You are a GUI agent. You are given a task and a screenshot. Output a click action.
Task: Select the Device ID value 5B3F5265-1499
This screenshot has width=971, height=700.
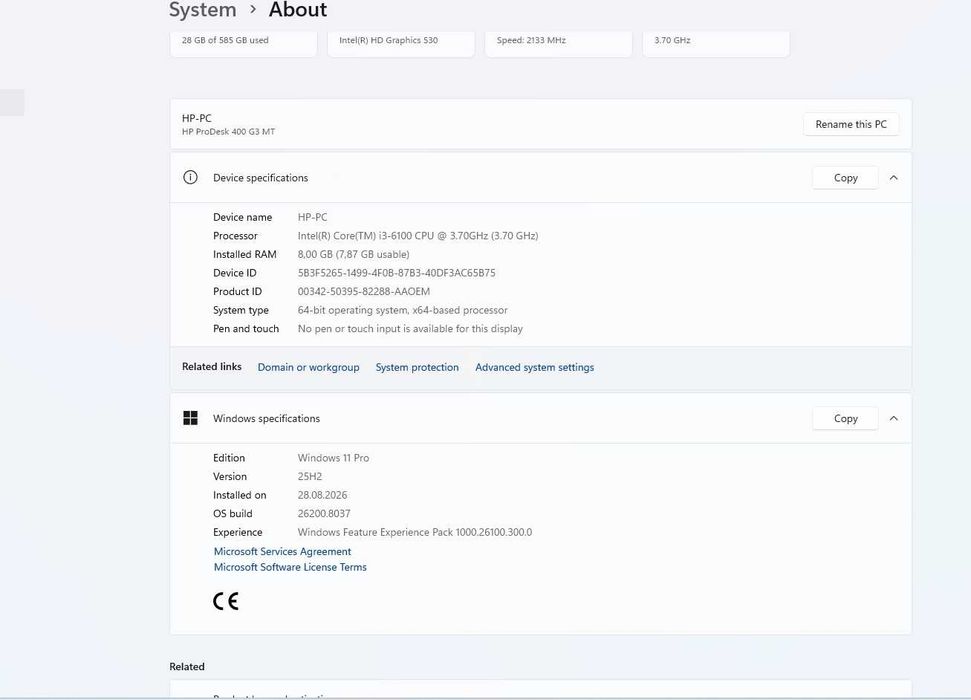point(396,273)
